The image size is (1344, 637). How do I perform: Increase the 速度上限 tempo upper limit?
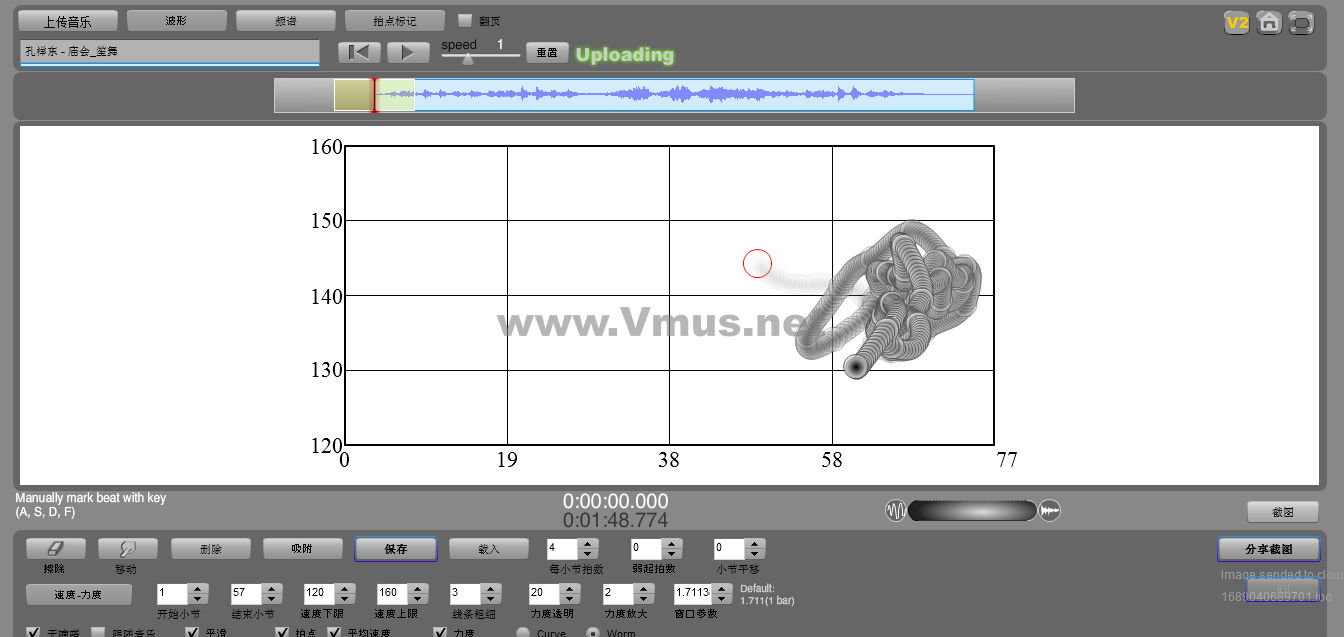click(x=418, y=588)
